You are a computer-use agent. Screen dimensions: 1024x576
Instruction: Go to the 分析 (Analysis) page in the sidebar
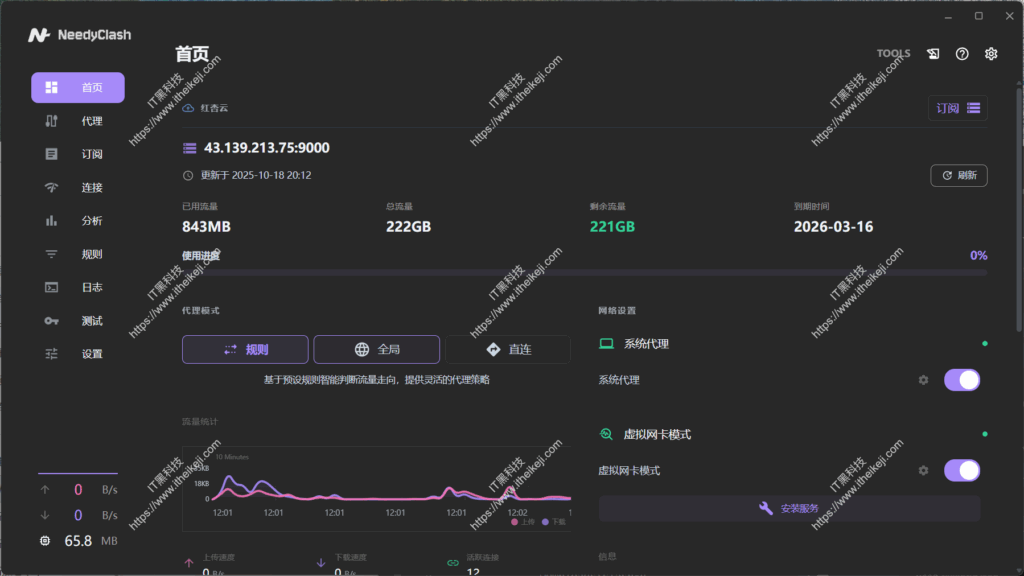coord(78,221)
